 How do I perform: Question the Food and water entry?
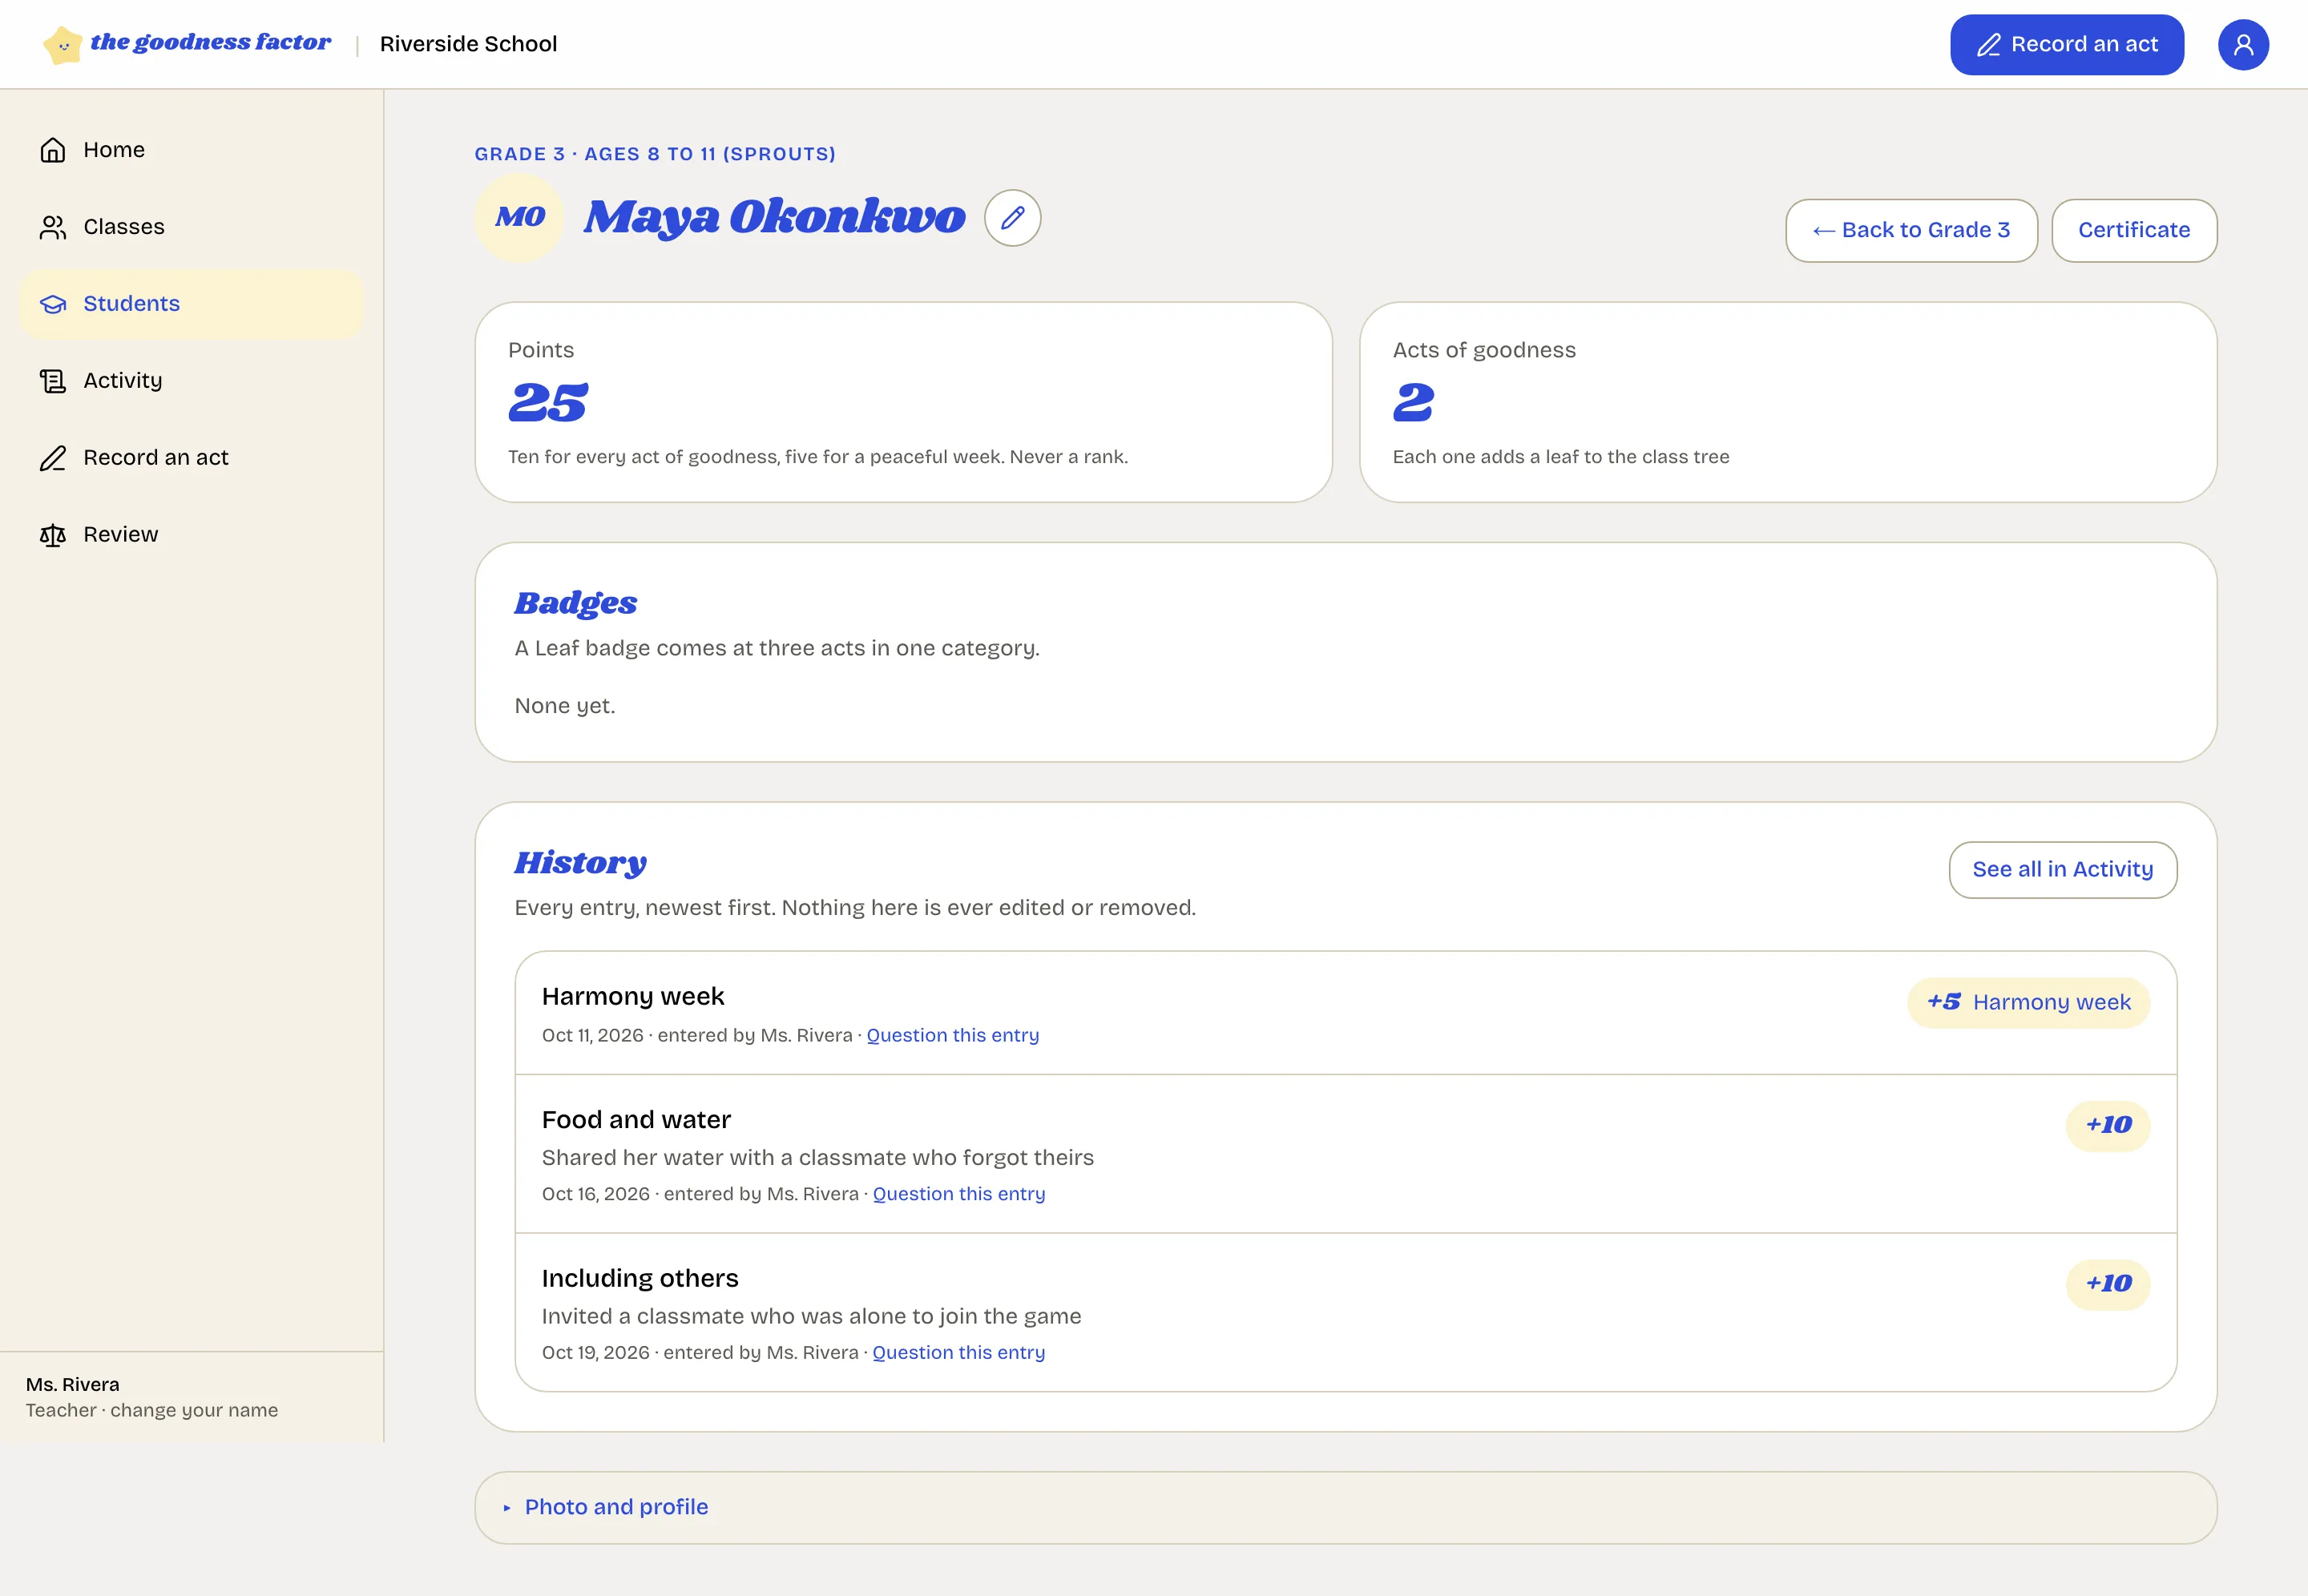coord(958,1194)
